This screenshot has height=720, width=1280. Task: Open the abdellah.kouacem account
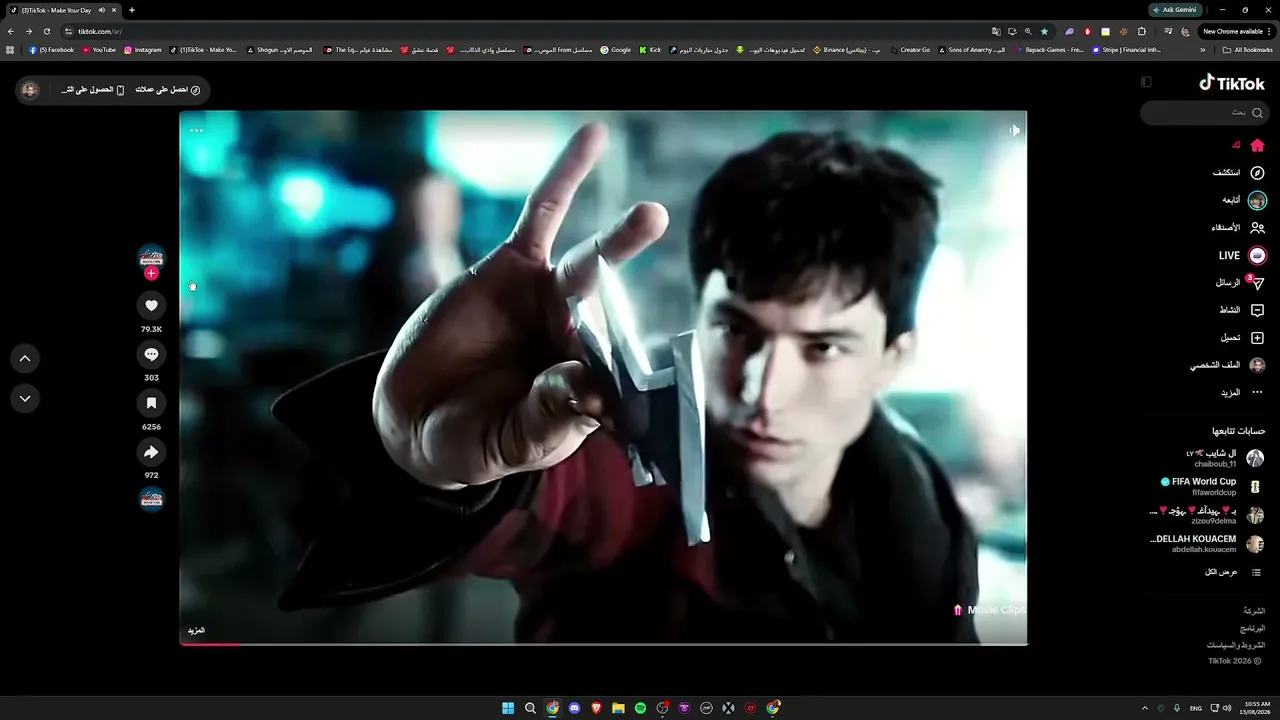1207,544
